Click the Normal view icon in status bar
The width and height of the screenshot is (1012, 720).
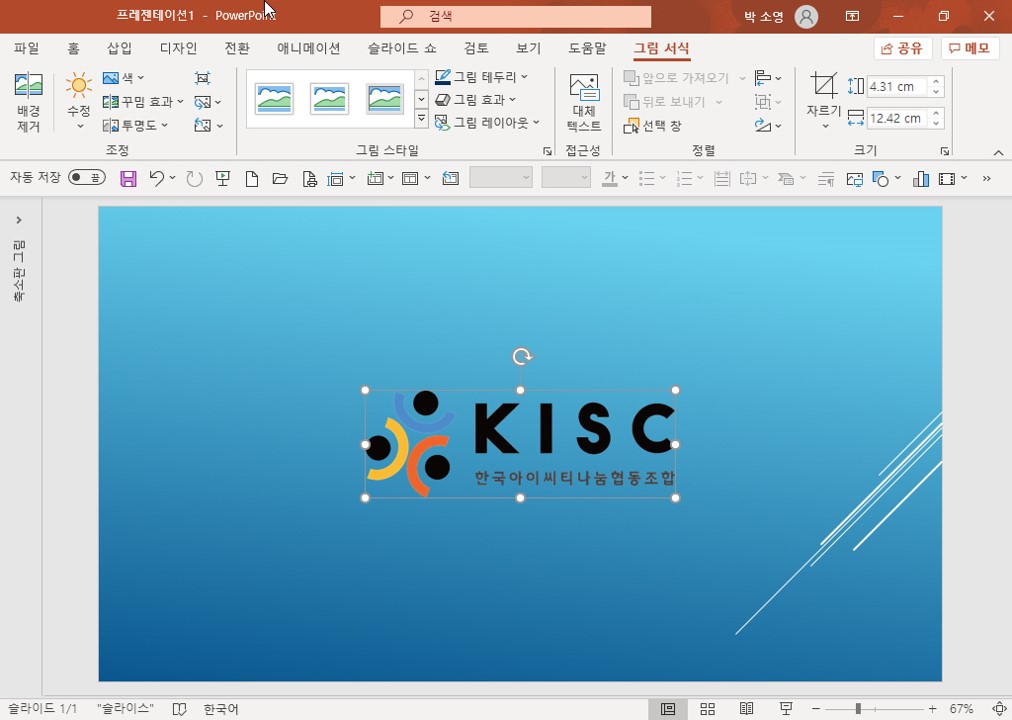[668, 709]
